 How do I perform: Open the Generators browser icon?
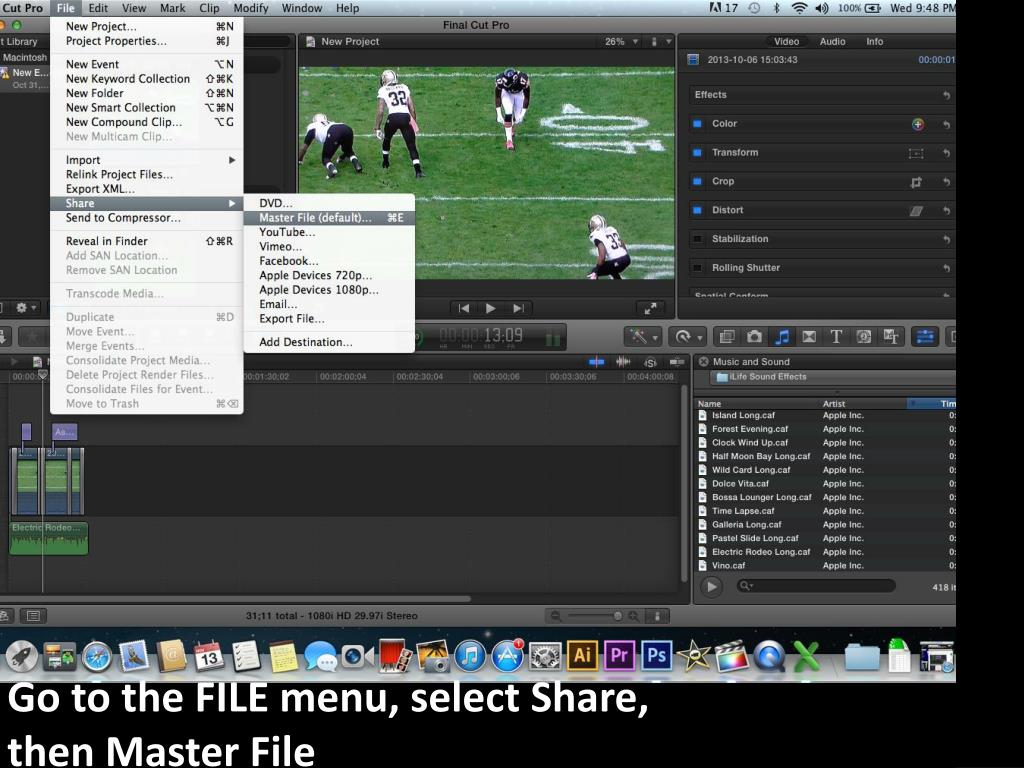pos(863,336)
